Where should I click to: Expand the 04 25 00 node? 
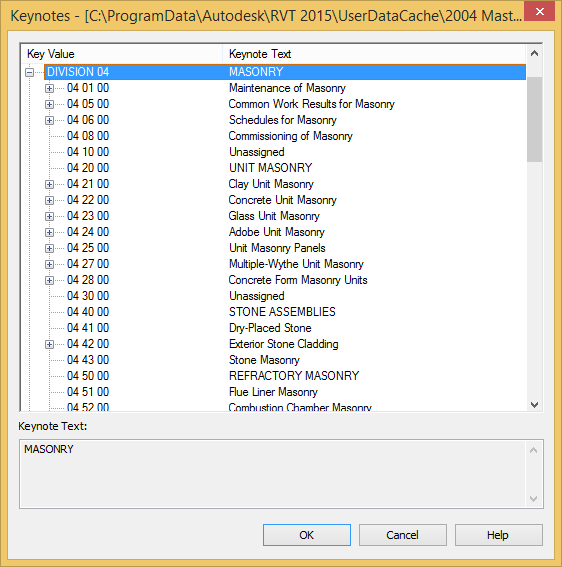(x=50, y=248)
